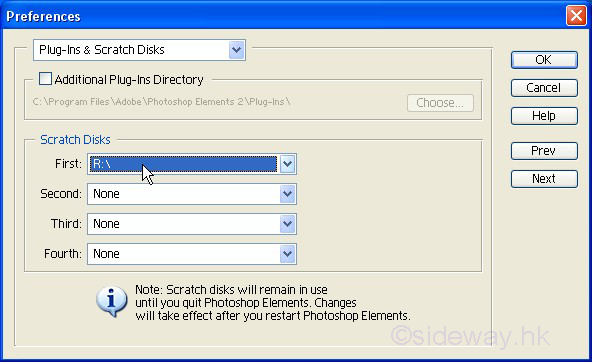Enable the Additional Plug-Ins Directory checkbox

click(45, 79)
